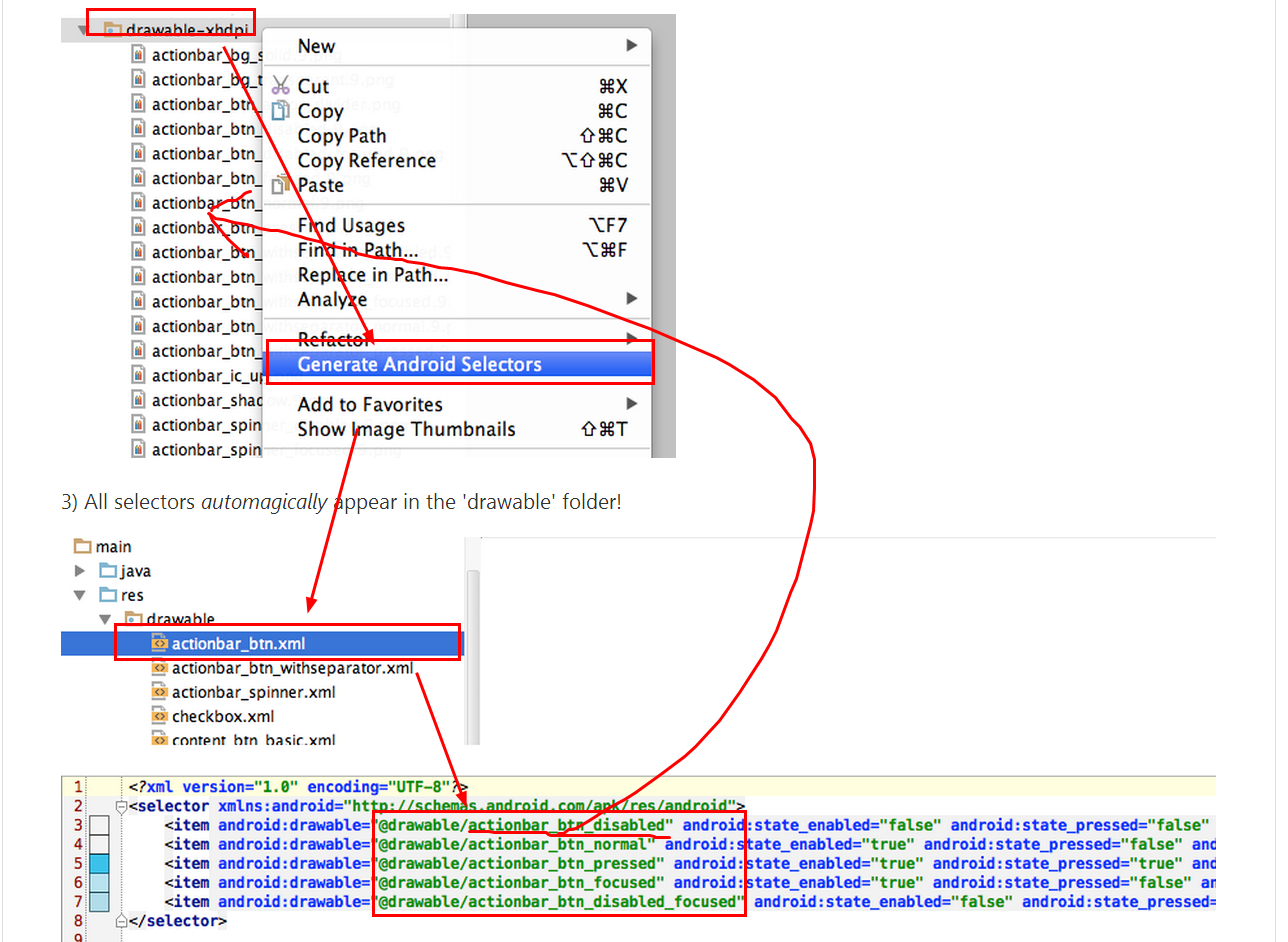Viewport: 1288px width, 942px height.
Task: Click the XML file icon of actionbar_btn.xml
Action: [x=159, y=643]
